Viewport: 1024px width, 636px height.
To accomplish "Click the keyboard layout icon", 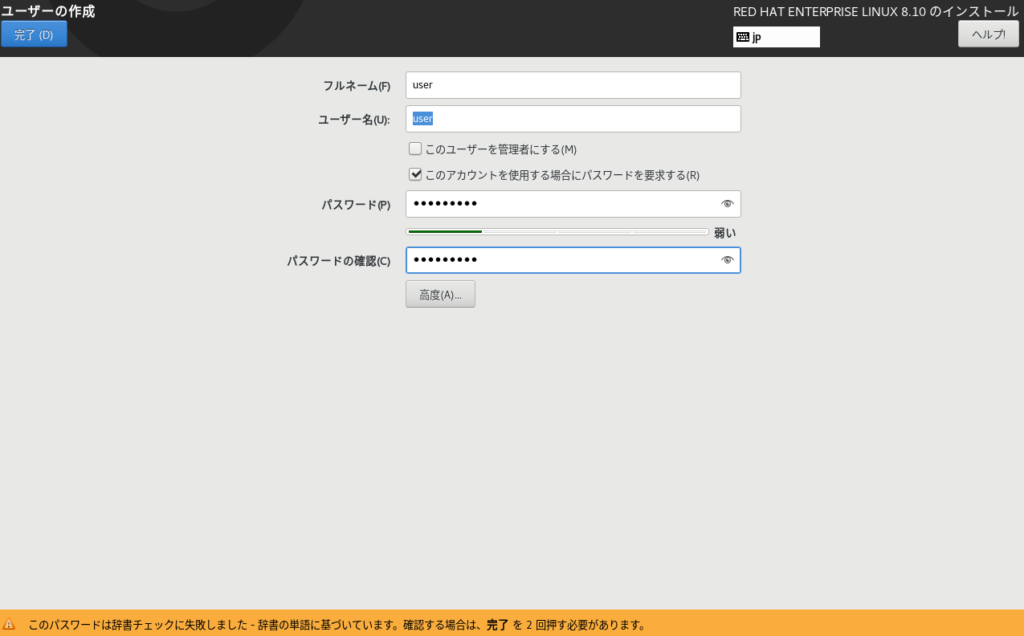I will tap(743, 37).
